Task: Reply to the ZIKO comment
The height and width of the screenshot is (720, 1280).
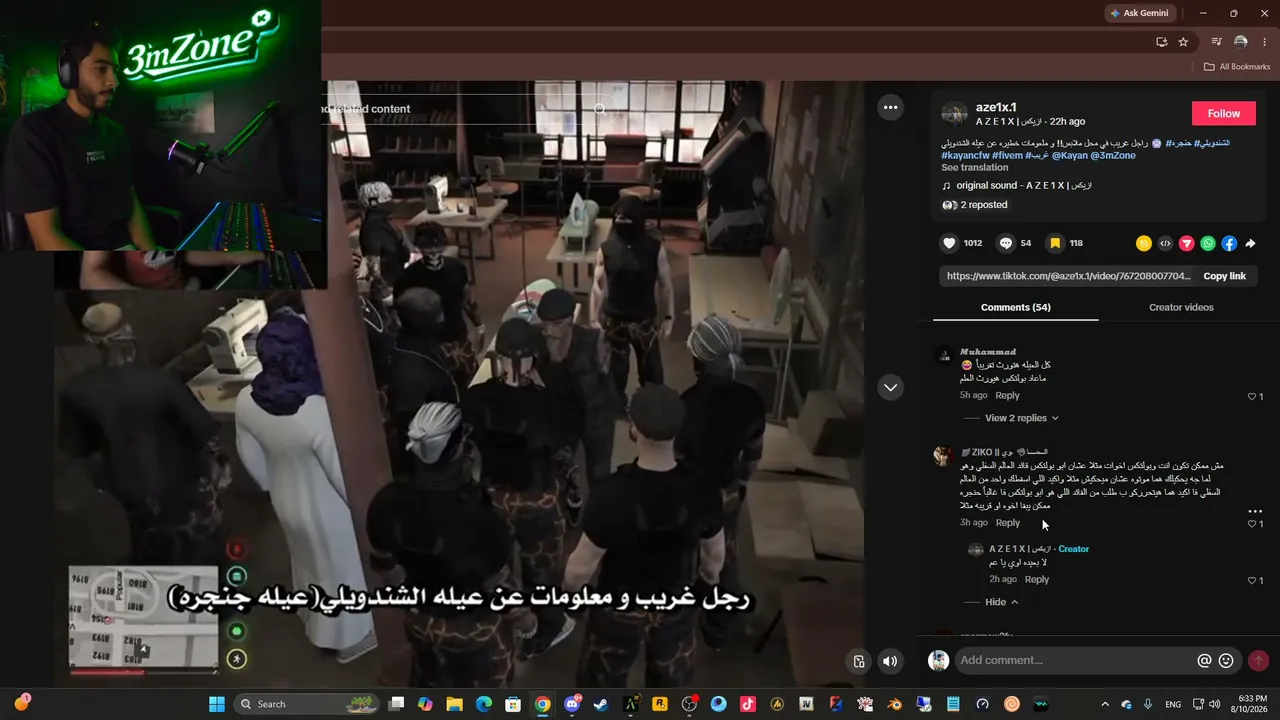Action: point(1007,523)
